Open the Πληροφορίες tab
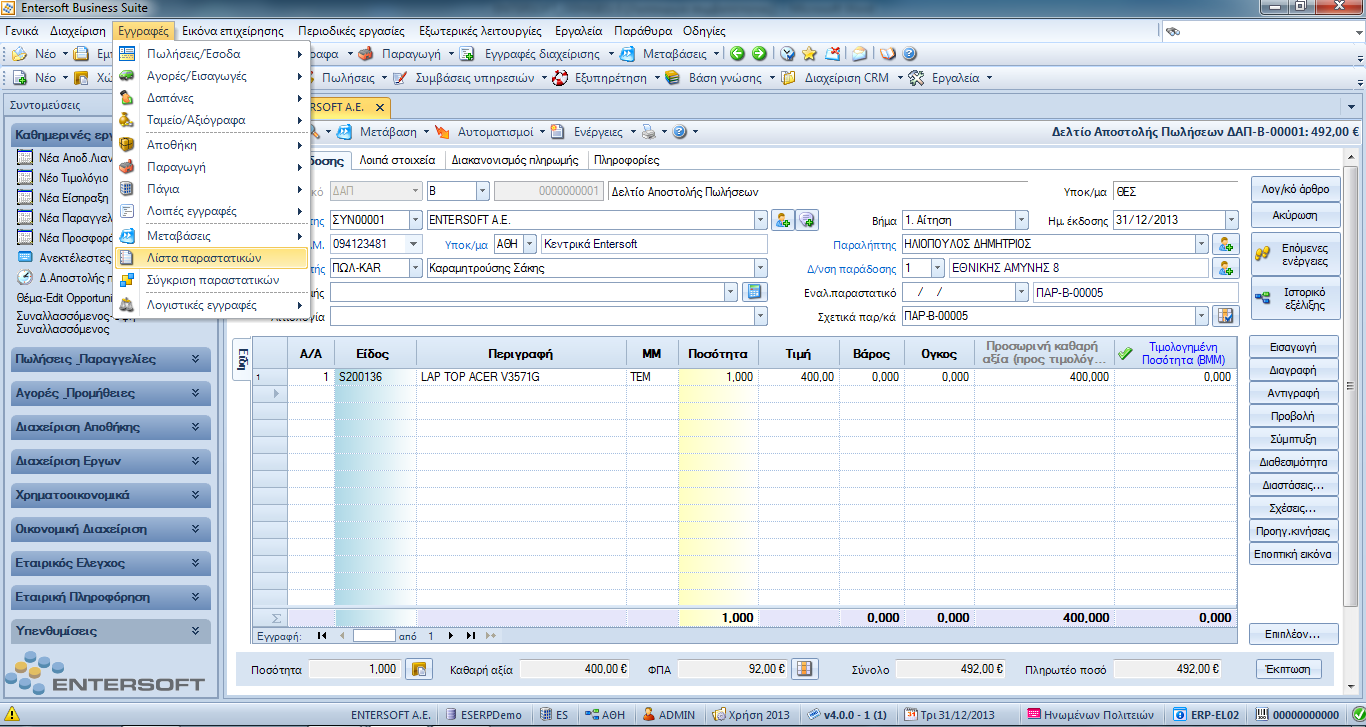The width and height of the screenshot is (1366, 727). (626, 160)
